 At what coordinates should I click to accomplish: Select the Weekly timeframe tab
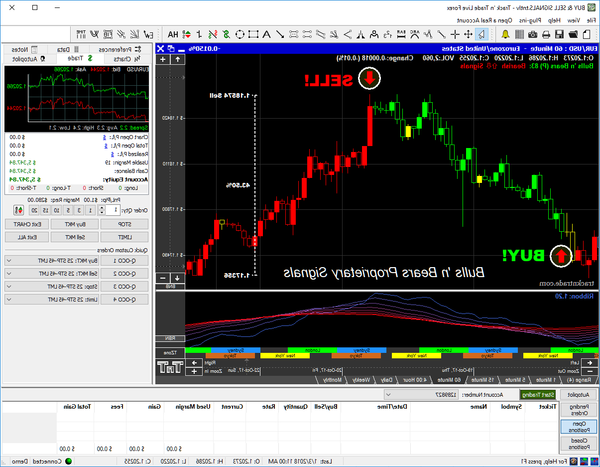coord(360,380)
